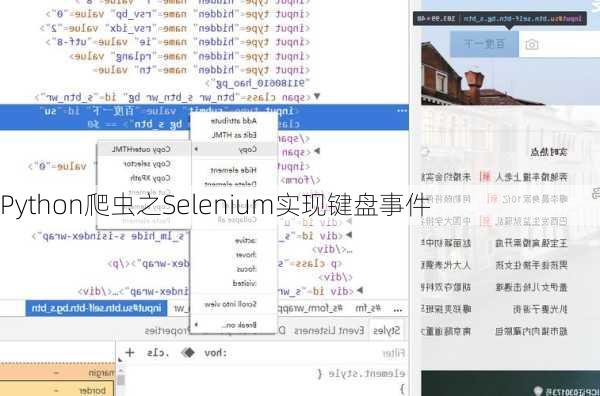Viewport: 600px width, 396px height.
Task: Select the closing form tag row
Action: [x=301, y=180]
